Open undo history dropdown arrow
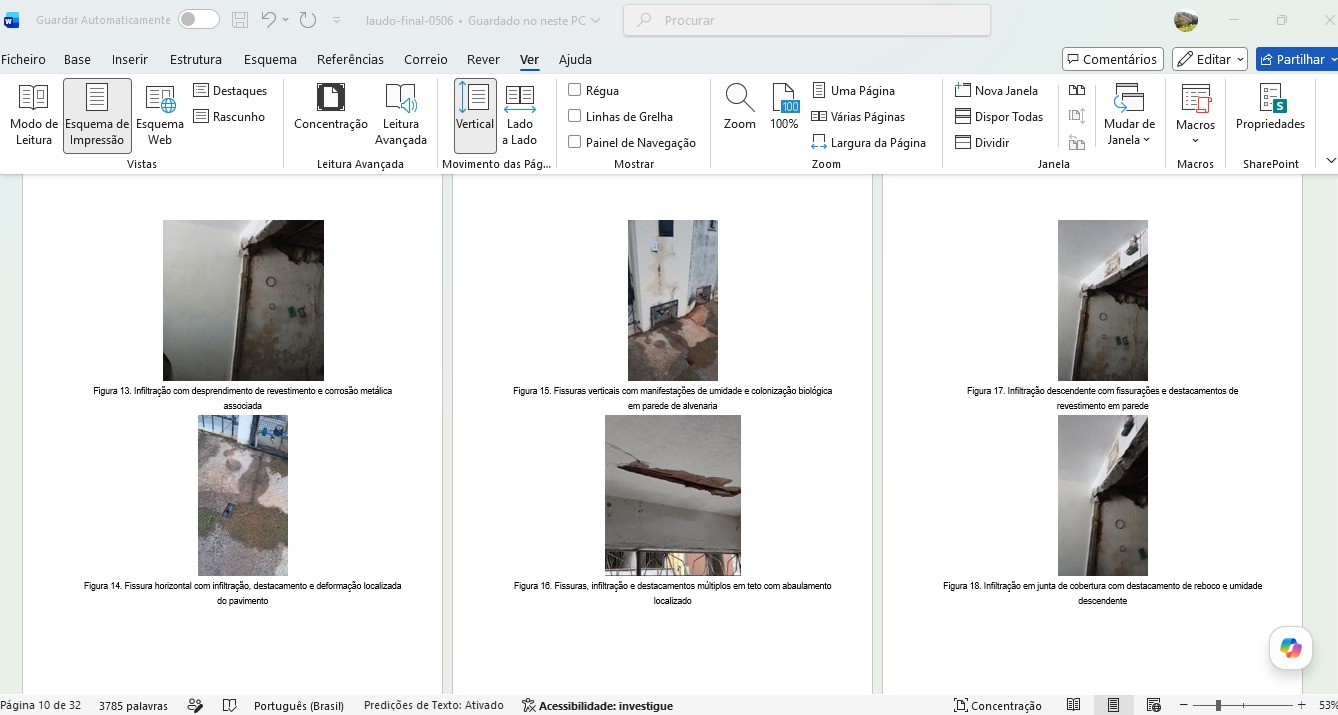 (285, 20)
